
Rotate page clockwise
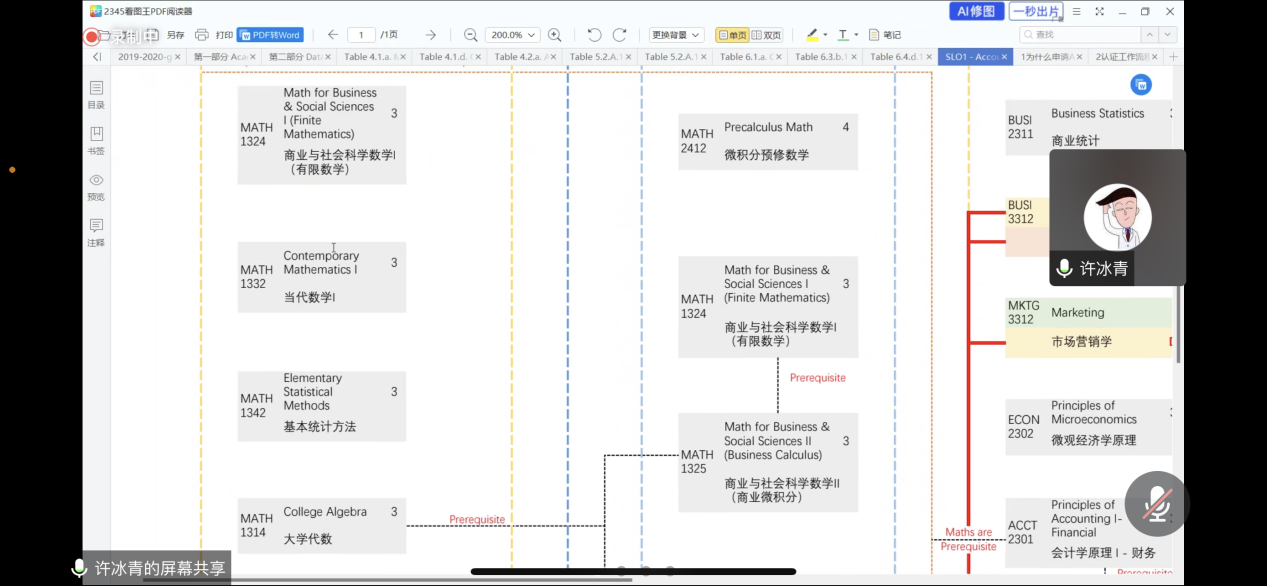(x=620, y=35)
